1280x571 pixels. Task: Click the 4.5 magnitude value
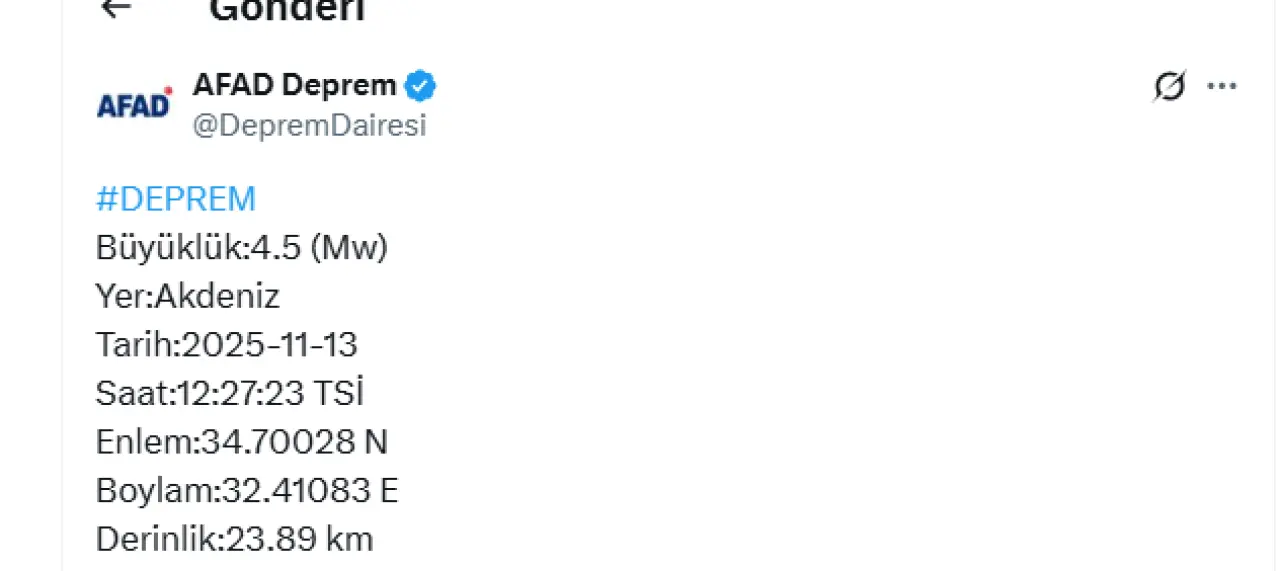276,248
